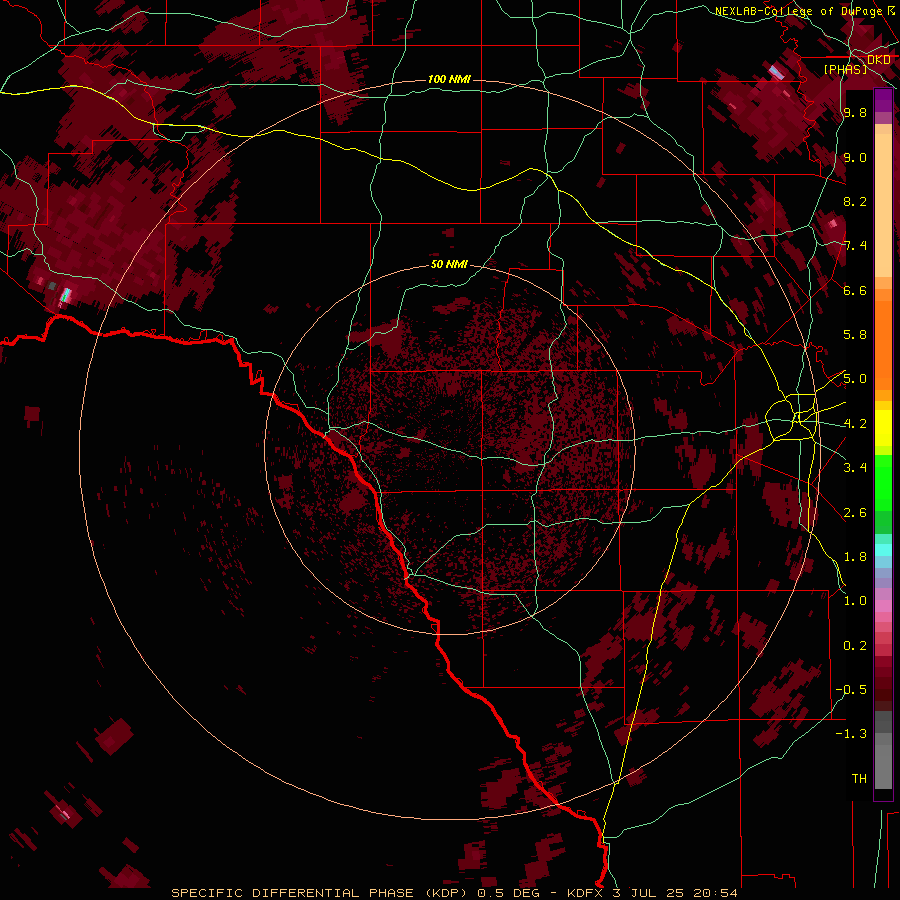Click the -1.3 scale value
Viewport: 900px width, 900px height.
pos(851,734)
